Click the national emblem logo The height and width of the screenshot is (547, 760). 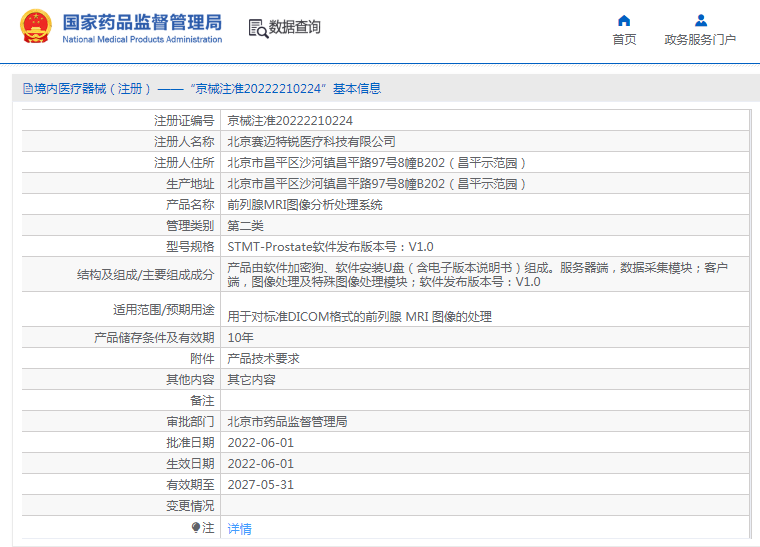click(x=36, y=26)
